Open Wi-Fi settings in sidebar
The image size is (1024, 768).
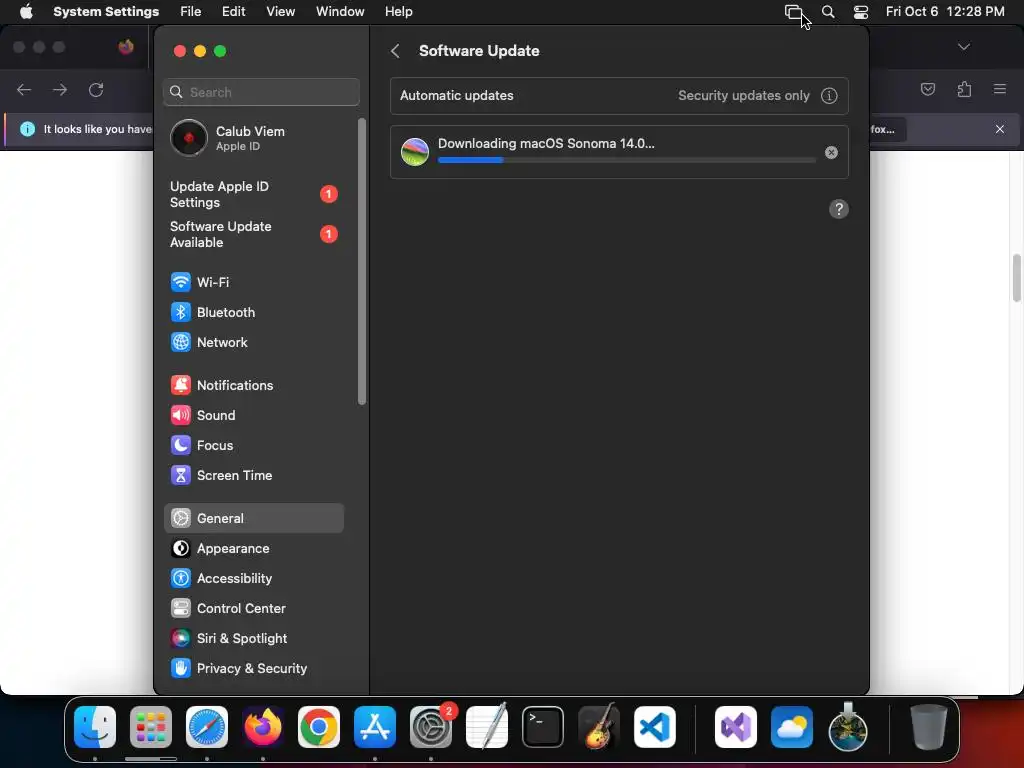[253, 282]
